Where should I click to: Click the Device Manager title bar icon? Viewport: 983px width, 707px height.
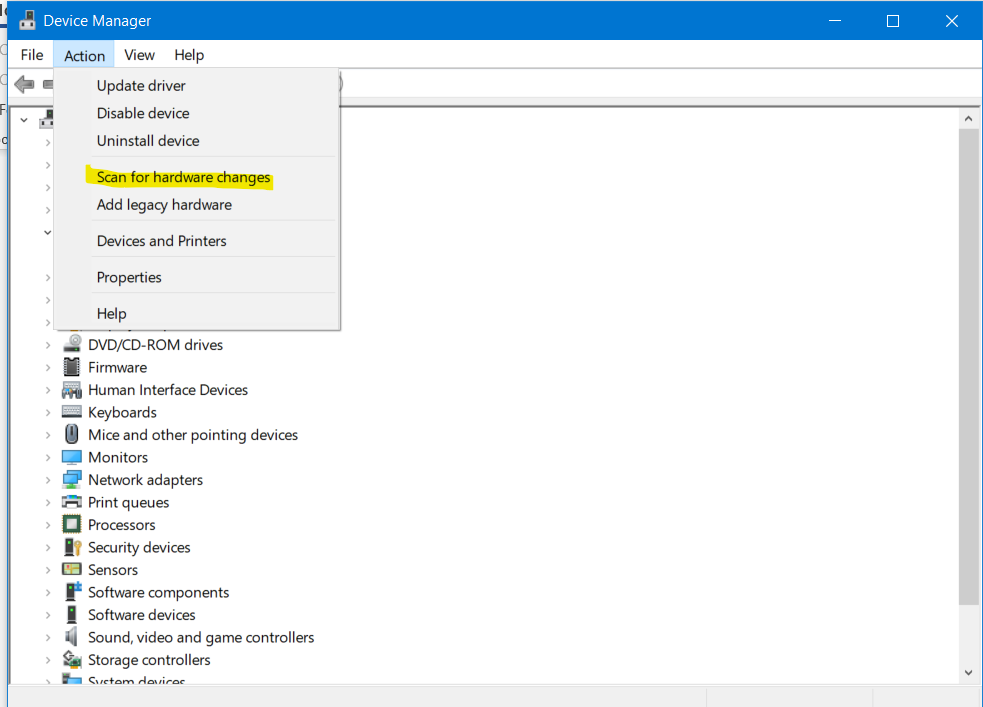27,21
